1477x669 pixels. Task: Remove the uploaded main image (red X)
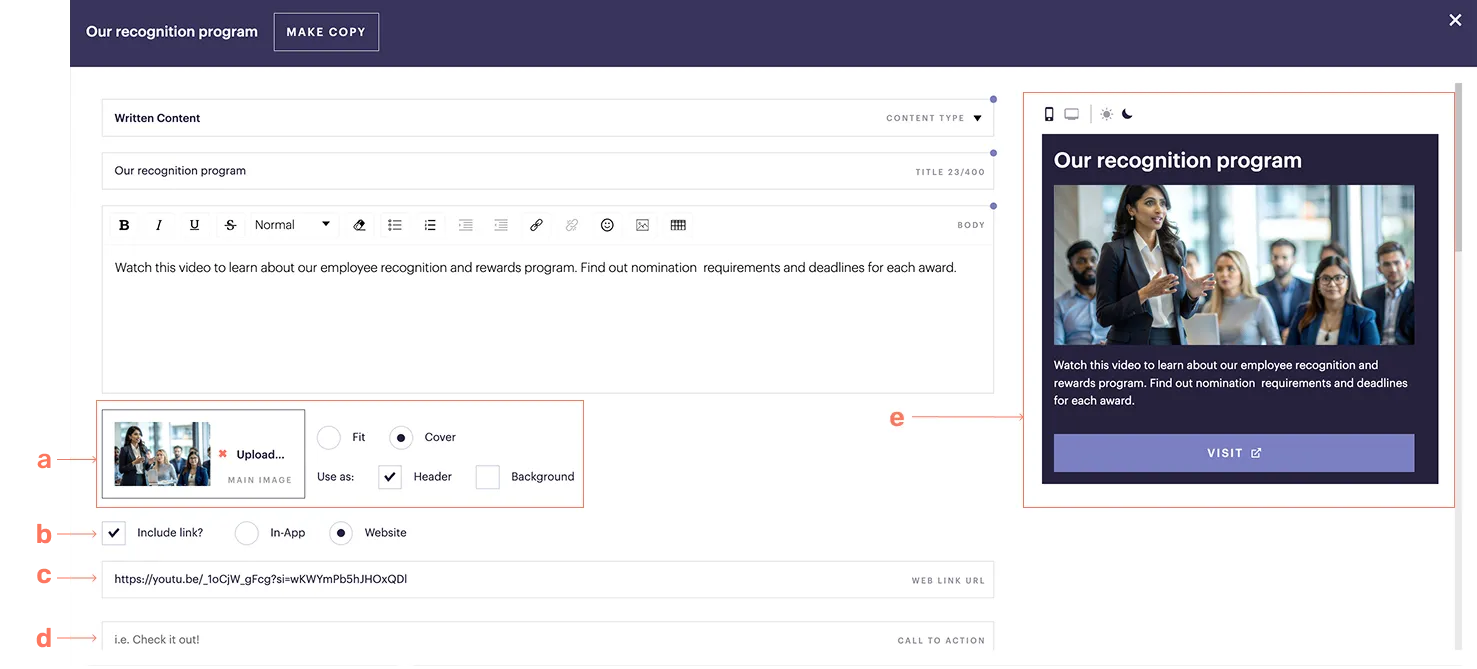[223, 454]
